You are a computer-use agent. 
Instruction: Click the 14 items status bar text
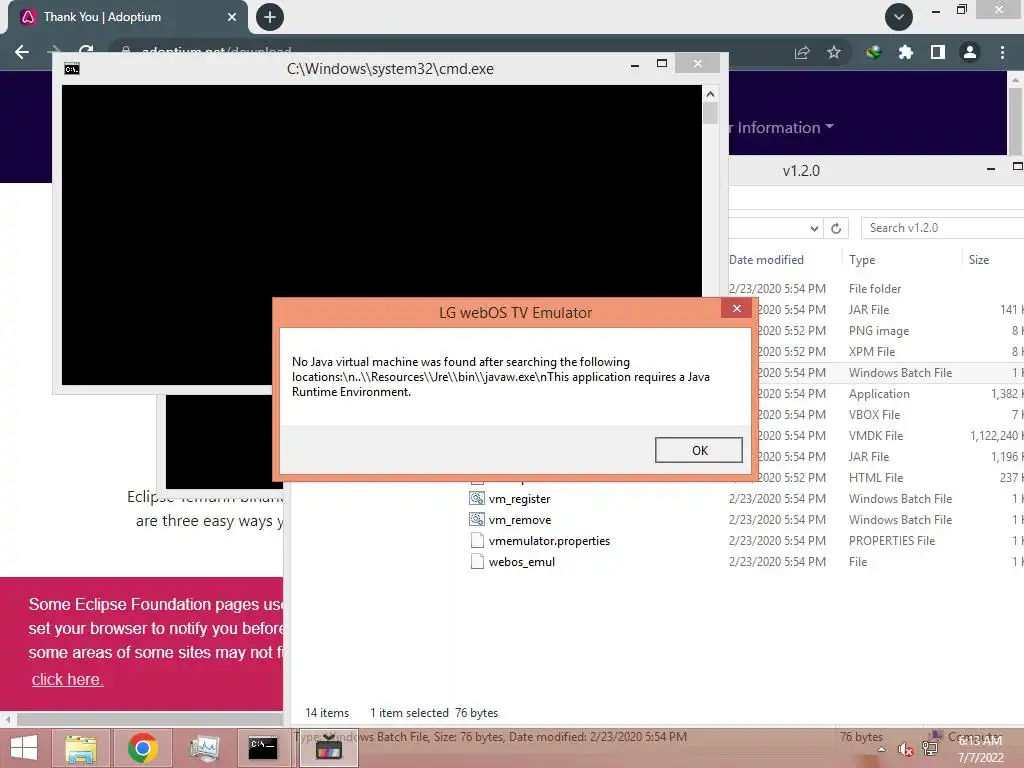[327, 713]
